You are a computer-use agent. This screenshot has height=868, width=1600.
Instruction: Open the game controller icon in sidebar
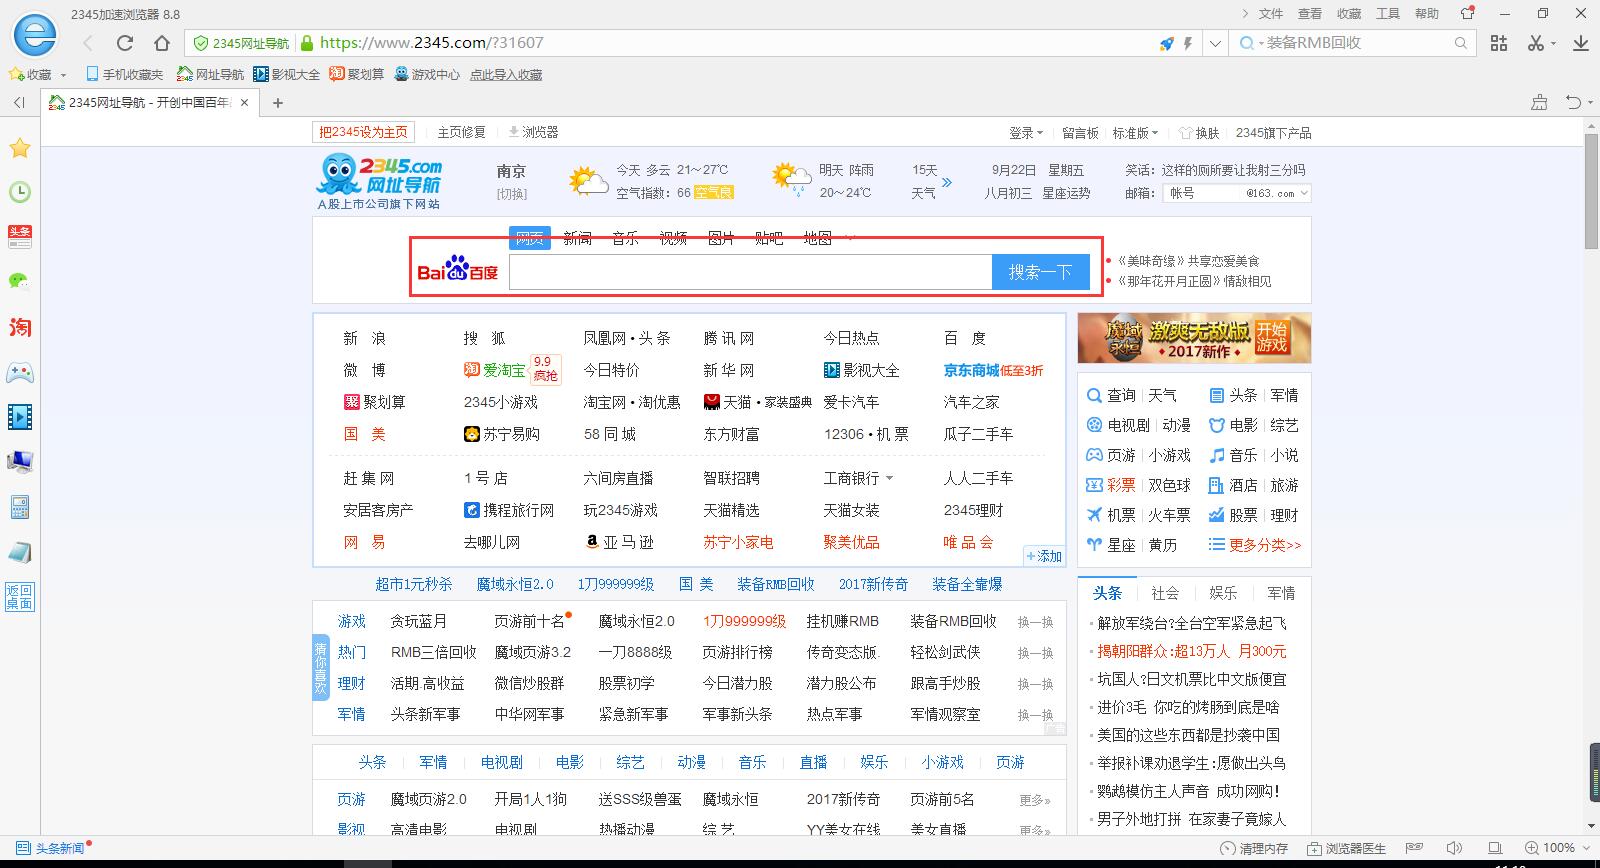19,373
